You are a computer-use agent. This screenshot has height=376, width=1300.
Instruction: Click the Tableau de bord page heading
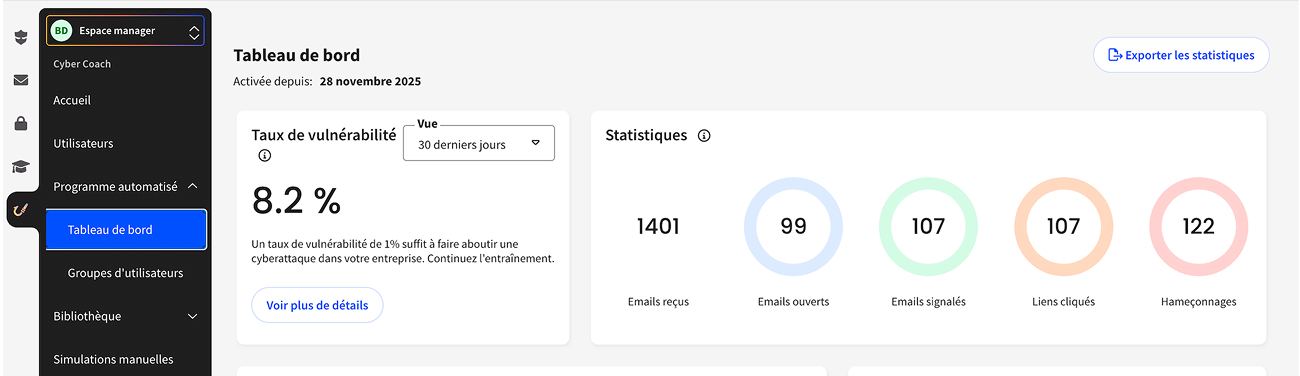(x=296, y=55)
